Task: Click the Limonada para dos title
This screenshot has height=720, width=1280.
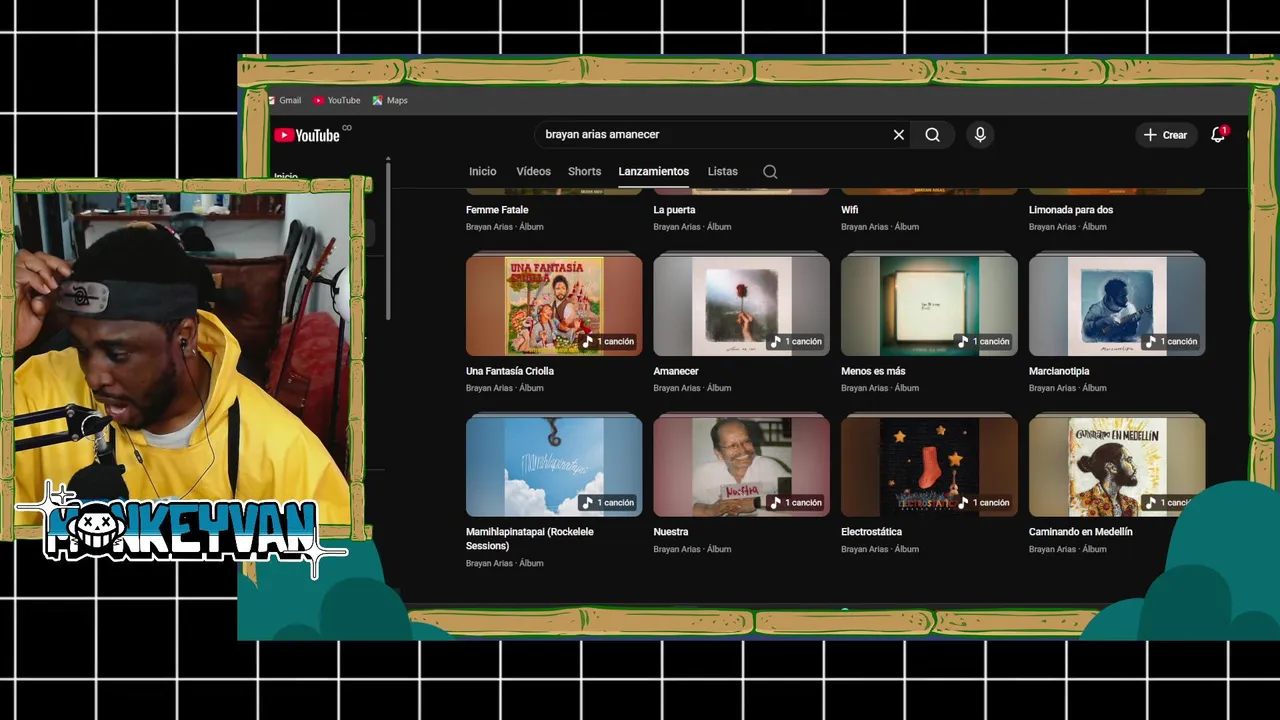Action: pyautogui.click(x=1071, y=210)
